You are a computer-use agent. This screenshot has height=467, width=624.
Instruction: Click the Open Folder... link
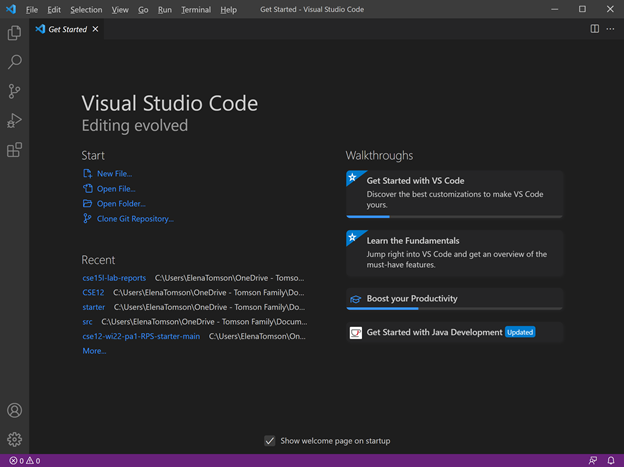pos(121,203)
